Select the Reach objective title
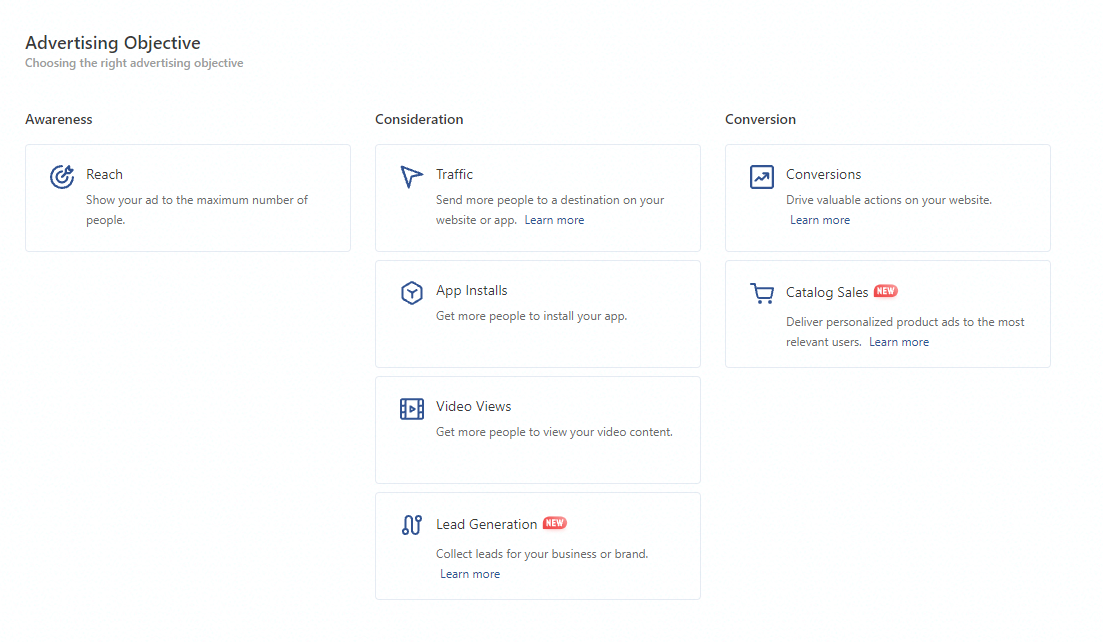The image size is (1103, 642). (x=104, y=174)
